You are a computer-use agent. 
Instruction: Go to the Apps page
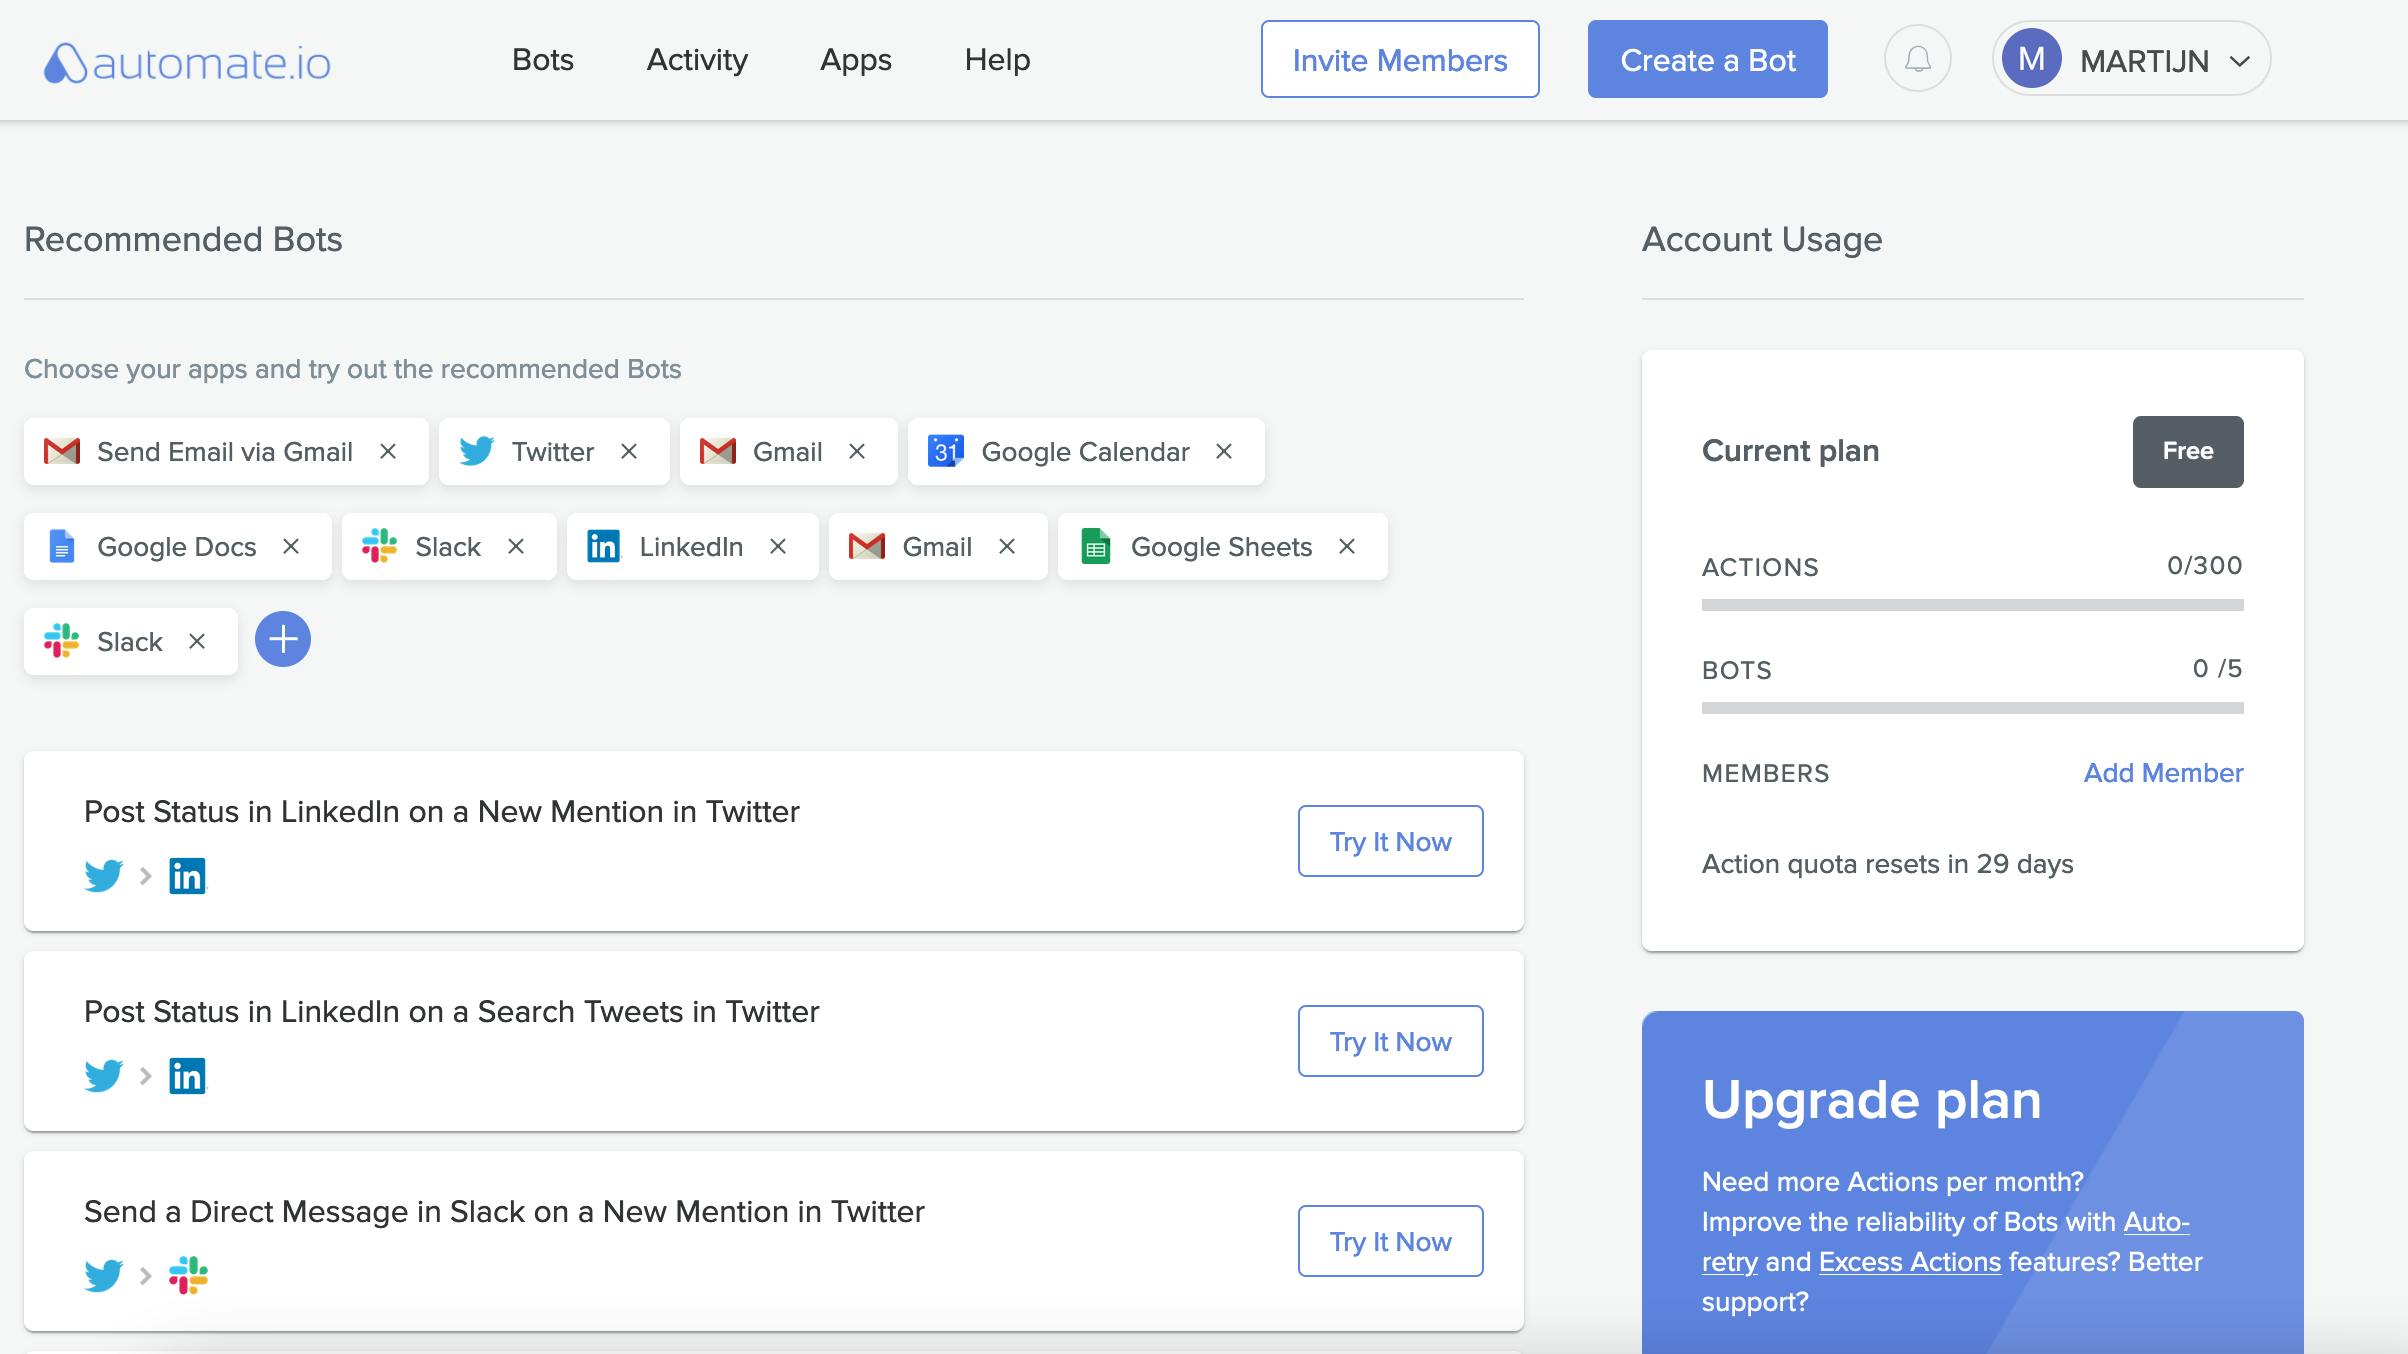[855, 60]
